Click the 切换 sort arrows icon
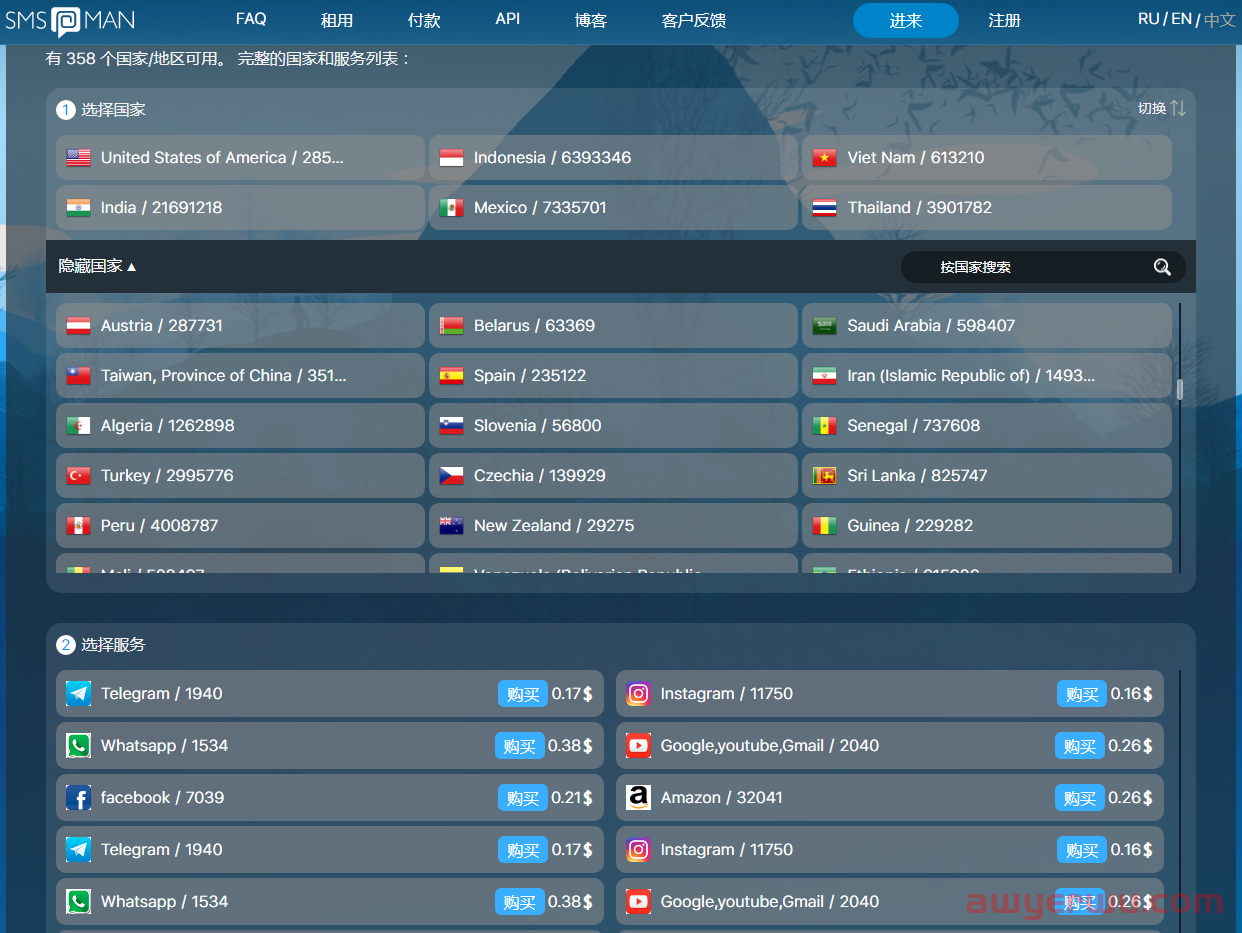 (x=1178, y=108)
